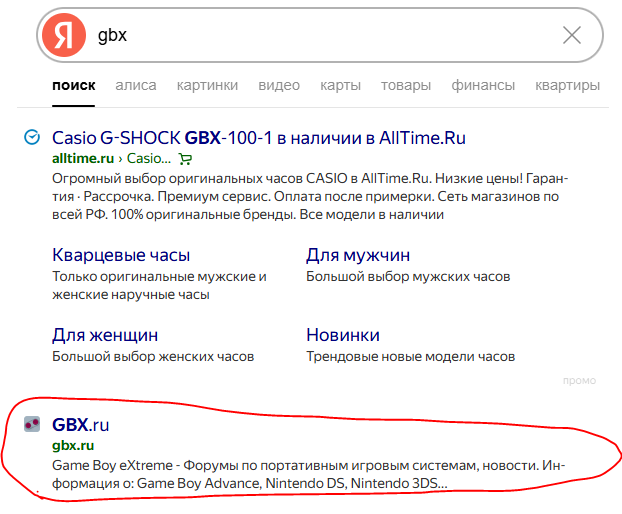Click the промо ad label
Image resolution: width=622 pixels, height=514 pixels.
pyautogui.click(x=579, y=381)
